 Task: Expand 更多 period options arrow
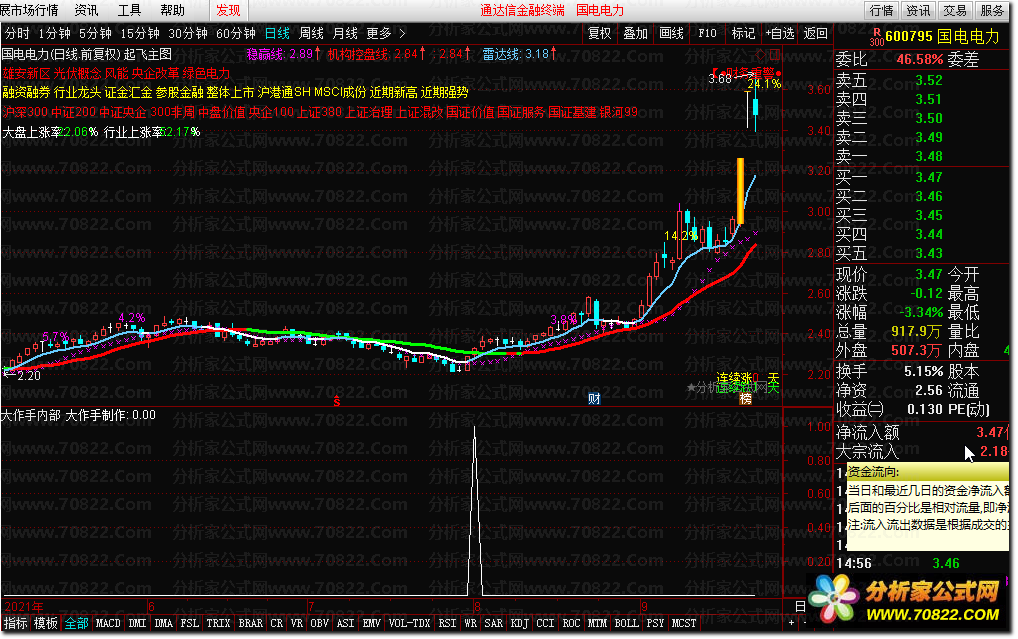[x=402, y=33]
